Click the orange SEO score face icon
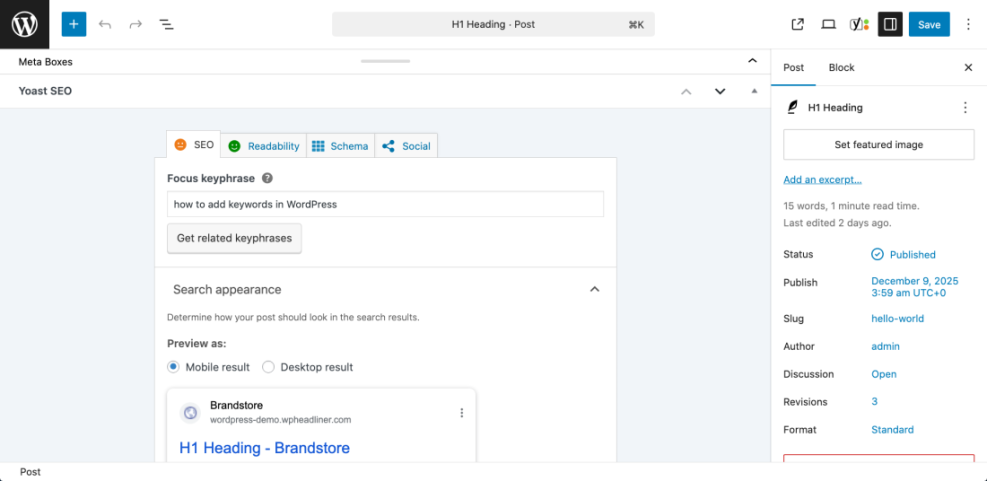This screenshot has width=987, height=481. click(180, 145)
